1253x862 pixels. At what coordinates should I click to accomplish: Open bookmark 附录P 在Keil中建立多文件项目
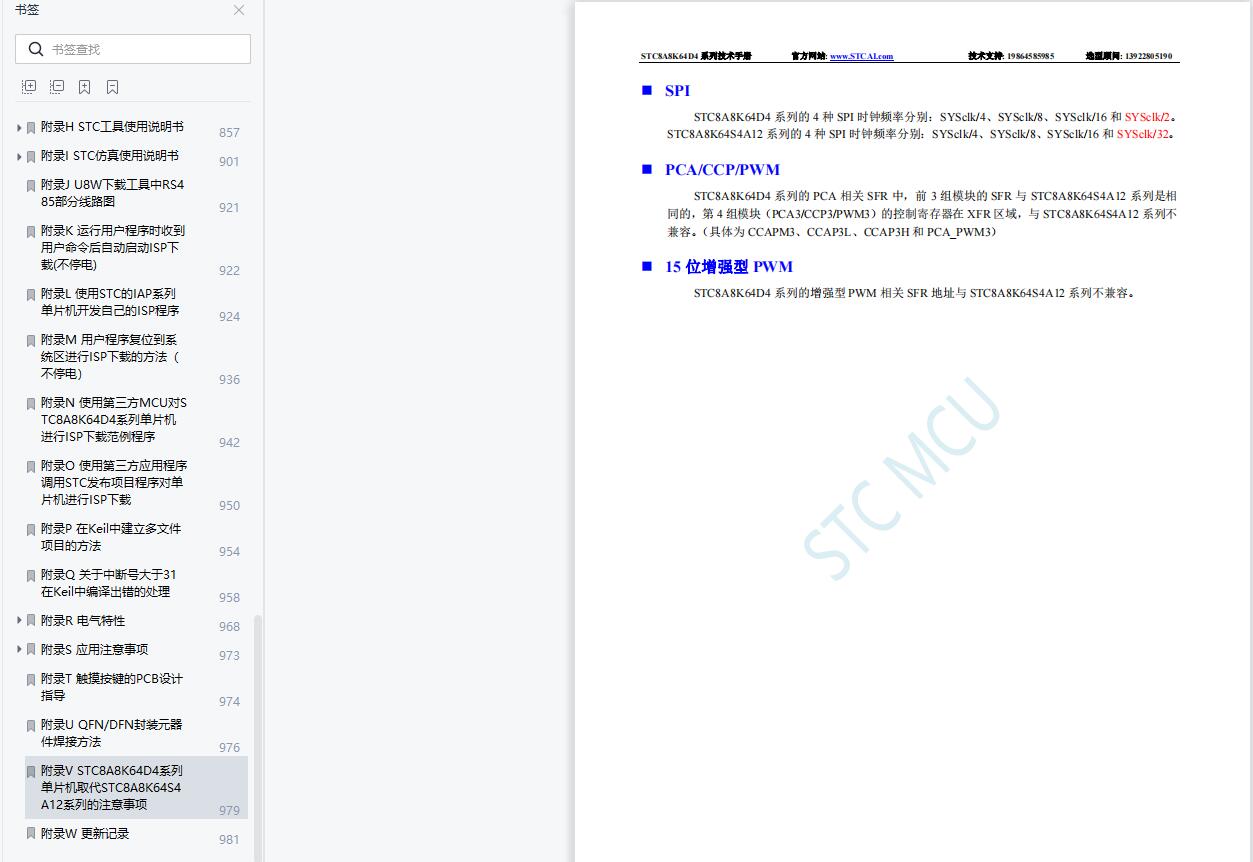click(111, 537)
